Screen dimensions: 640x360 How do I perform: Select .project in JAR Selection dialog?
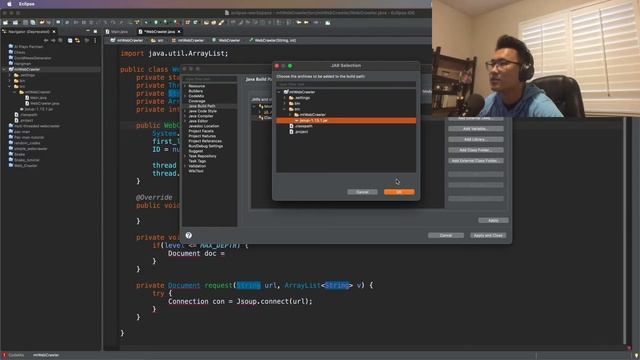coord(299,132)
